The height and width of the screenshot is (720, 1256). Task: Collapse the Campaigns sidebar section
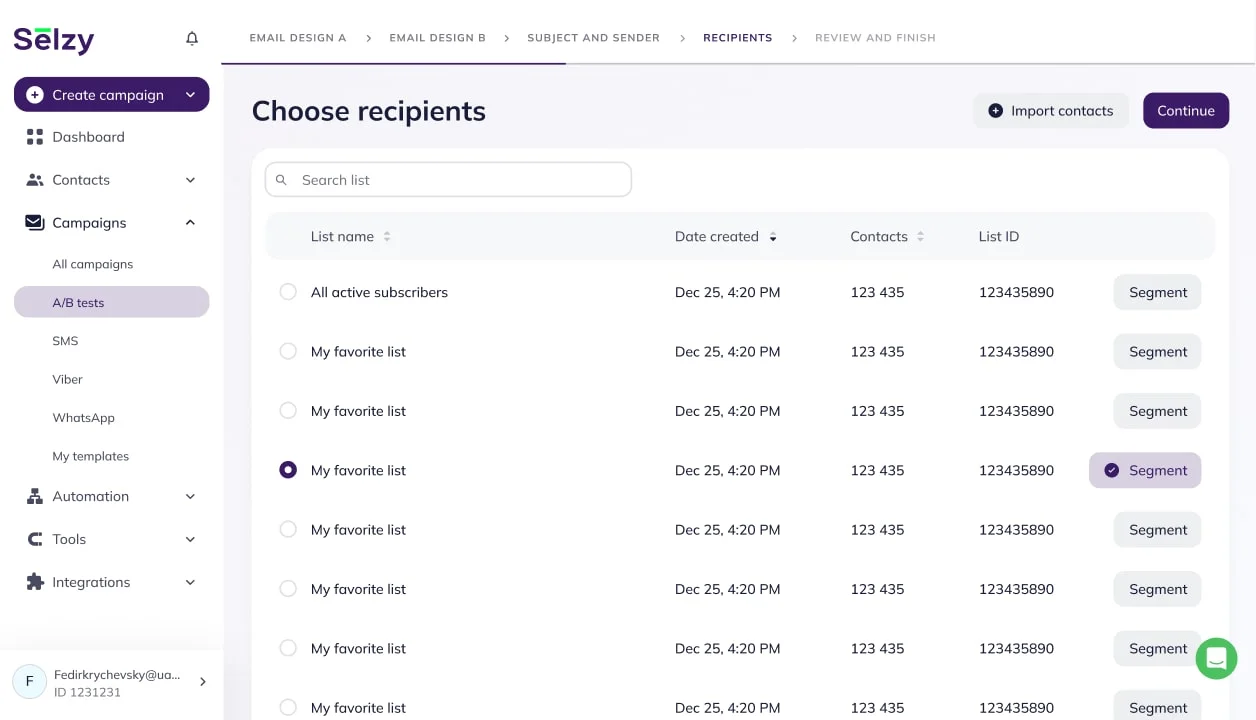190,223
